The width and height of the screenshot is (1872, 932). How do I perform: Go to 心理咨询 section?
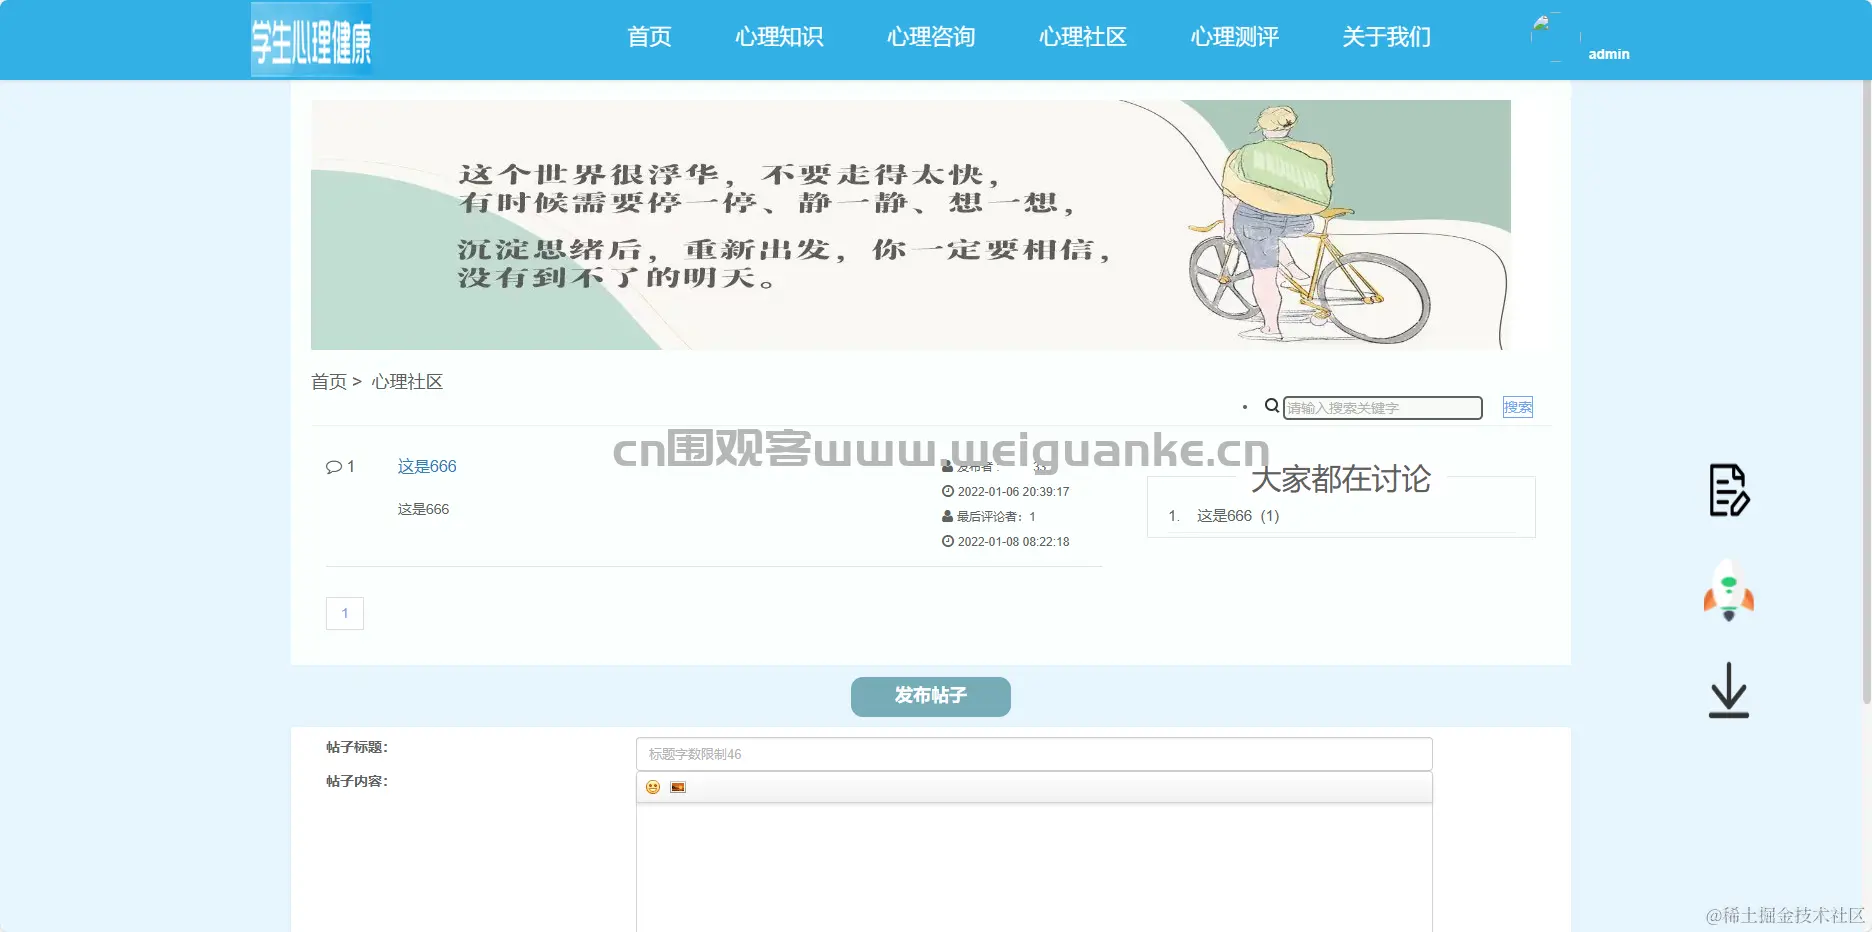tap(931, 37)
